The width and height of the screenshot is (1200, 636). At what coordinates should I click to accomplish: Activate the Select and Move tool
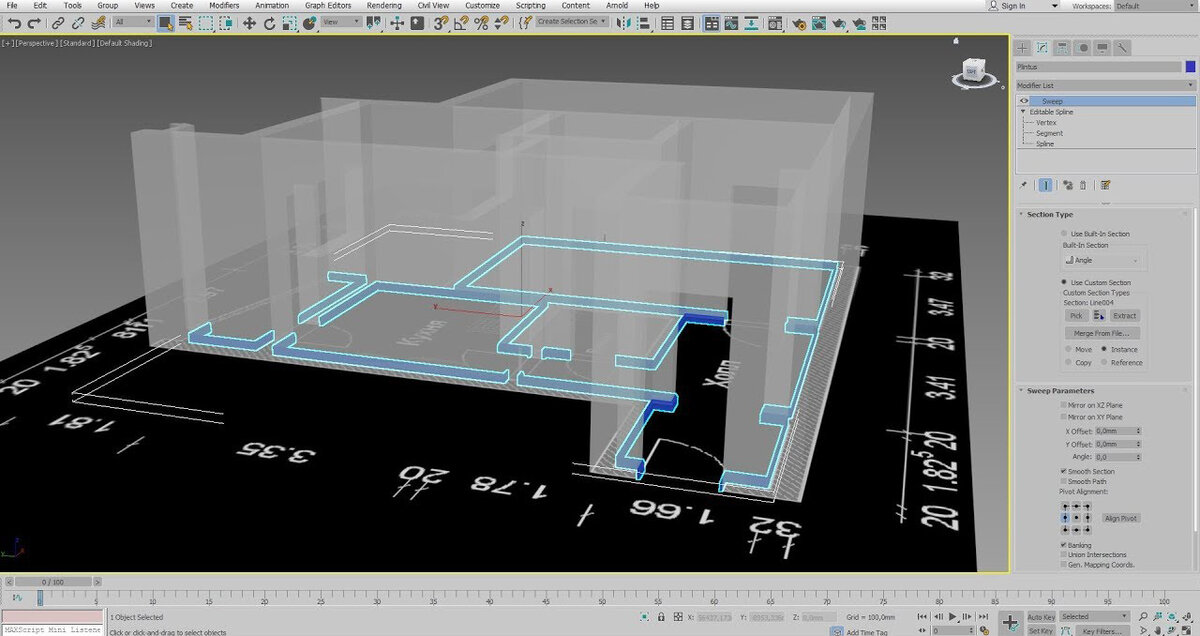250,22
